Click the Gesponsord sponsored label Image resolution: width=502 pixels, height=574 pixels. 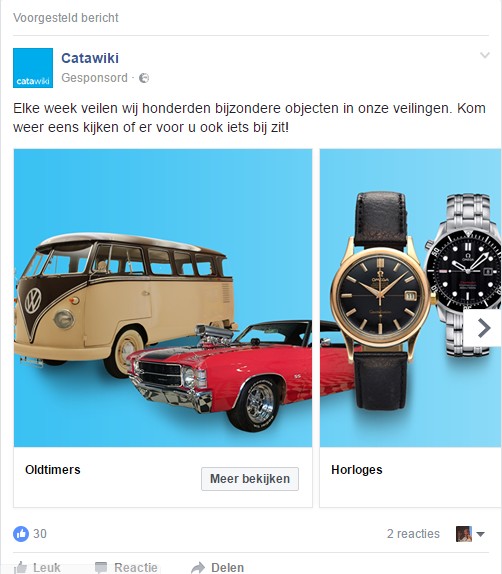click(94, 78)
